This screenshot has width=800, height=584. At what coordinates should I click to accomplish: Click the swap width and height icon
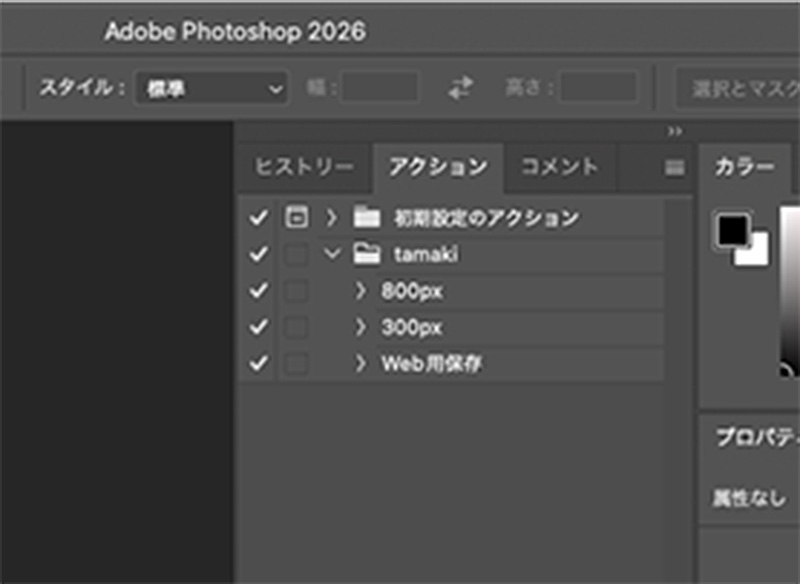click(x=460, y=88)
